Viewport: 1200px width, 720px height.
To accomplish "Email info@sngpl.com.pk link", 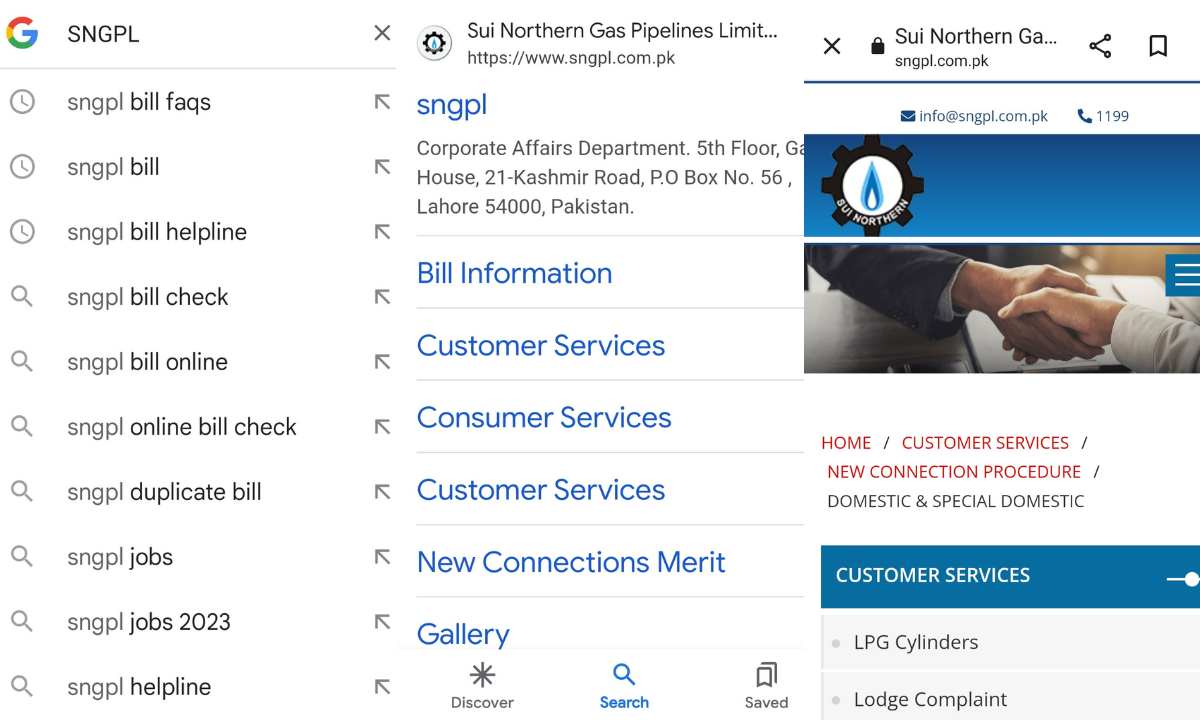I will tap(974, 116).
